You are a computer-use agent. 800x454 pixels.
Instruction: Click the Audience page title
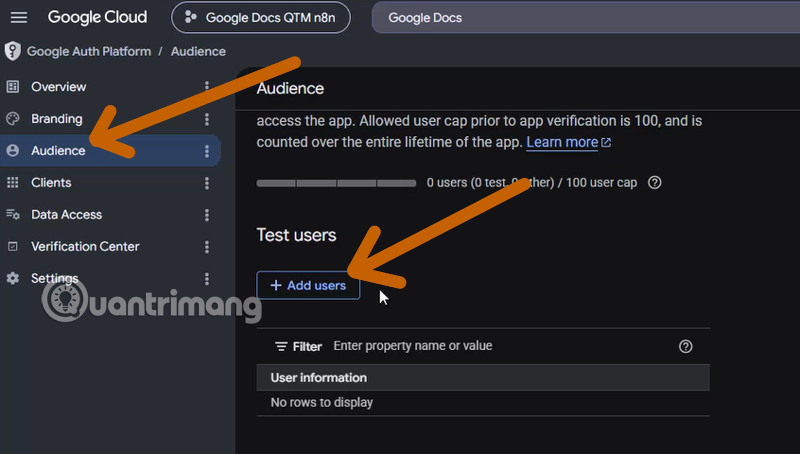click(290, 88)
